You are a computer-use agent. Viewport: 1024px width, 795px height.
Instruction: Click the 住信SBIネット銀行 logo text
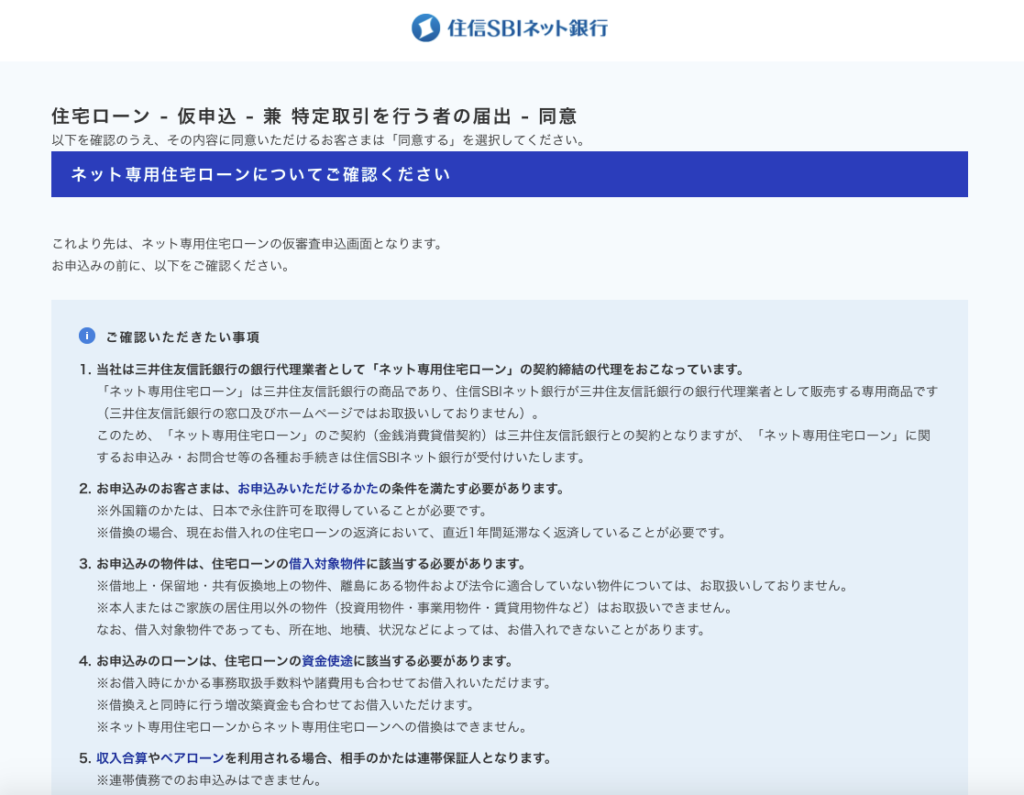pos(528,28)
